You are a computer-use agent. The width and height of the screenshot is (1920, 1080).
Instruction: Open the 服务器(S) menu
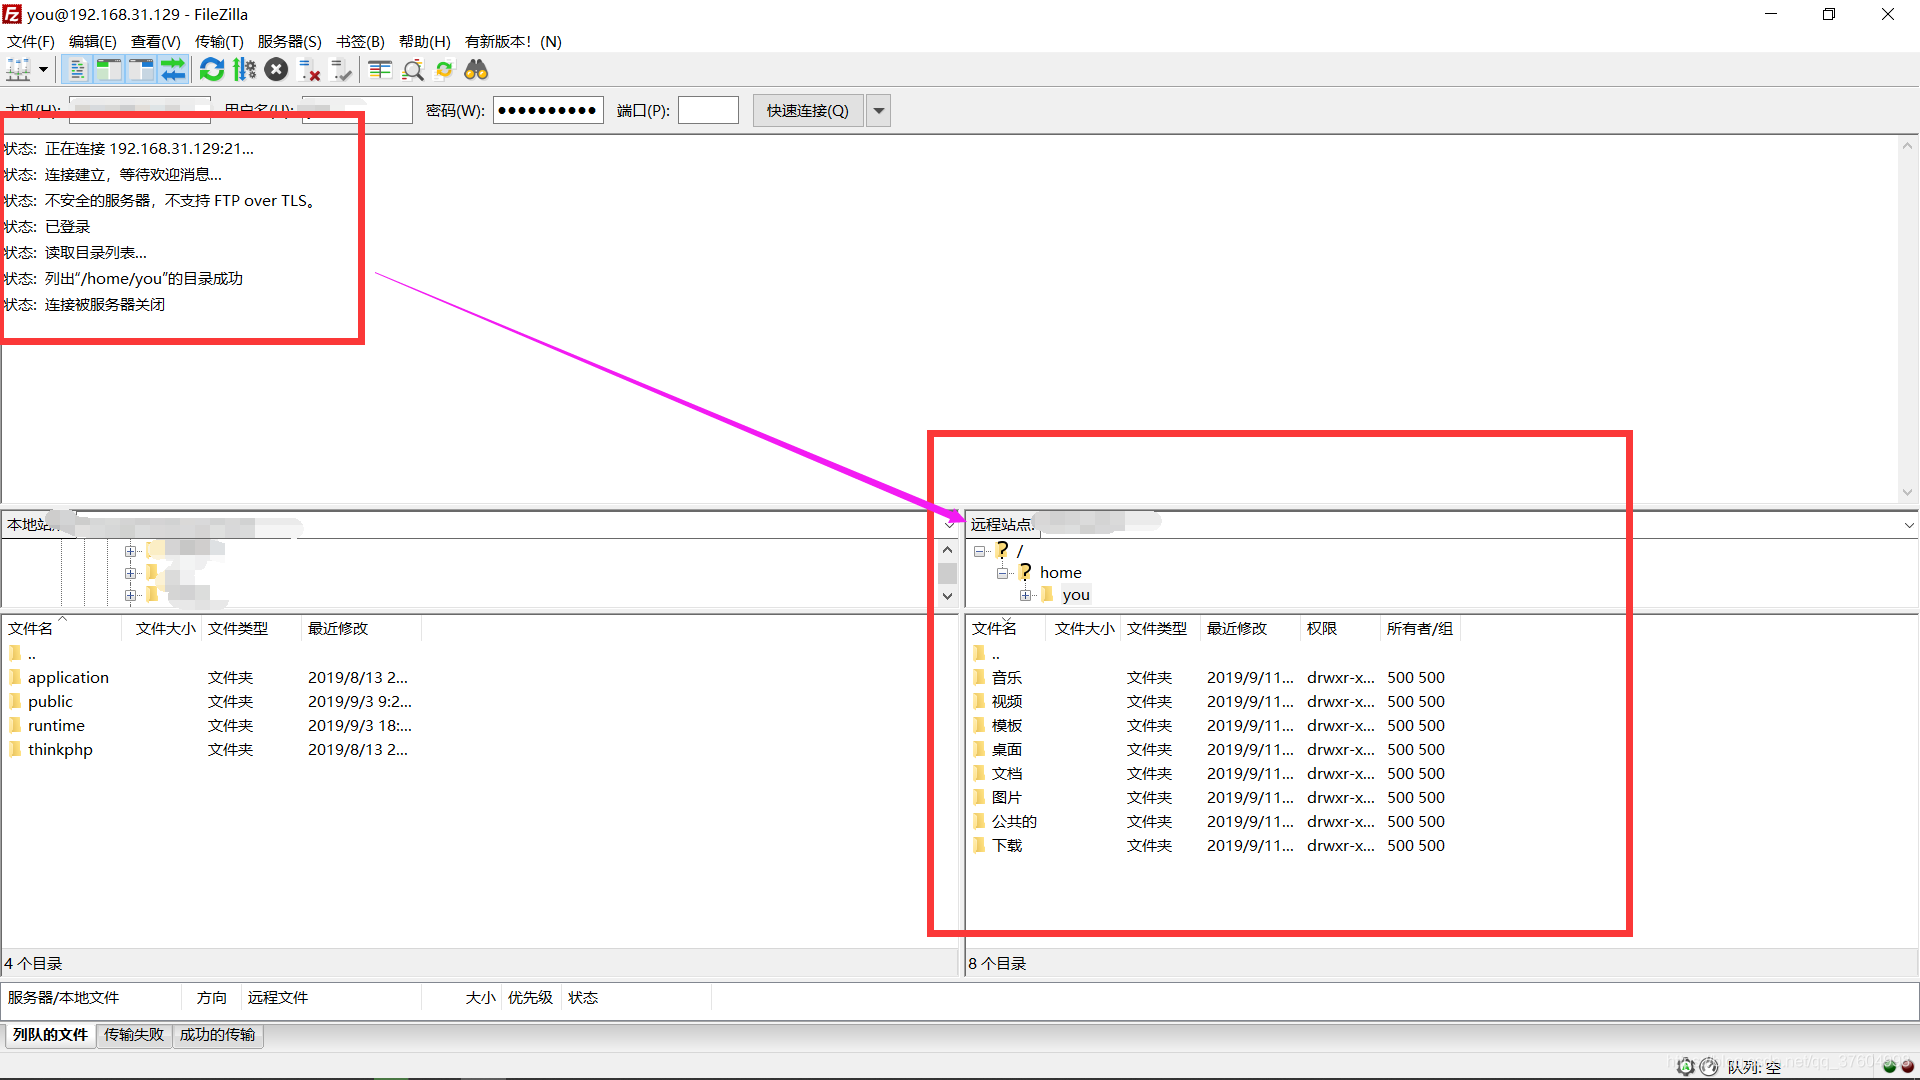[290, 41]
